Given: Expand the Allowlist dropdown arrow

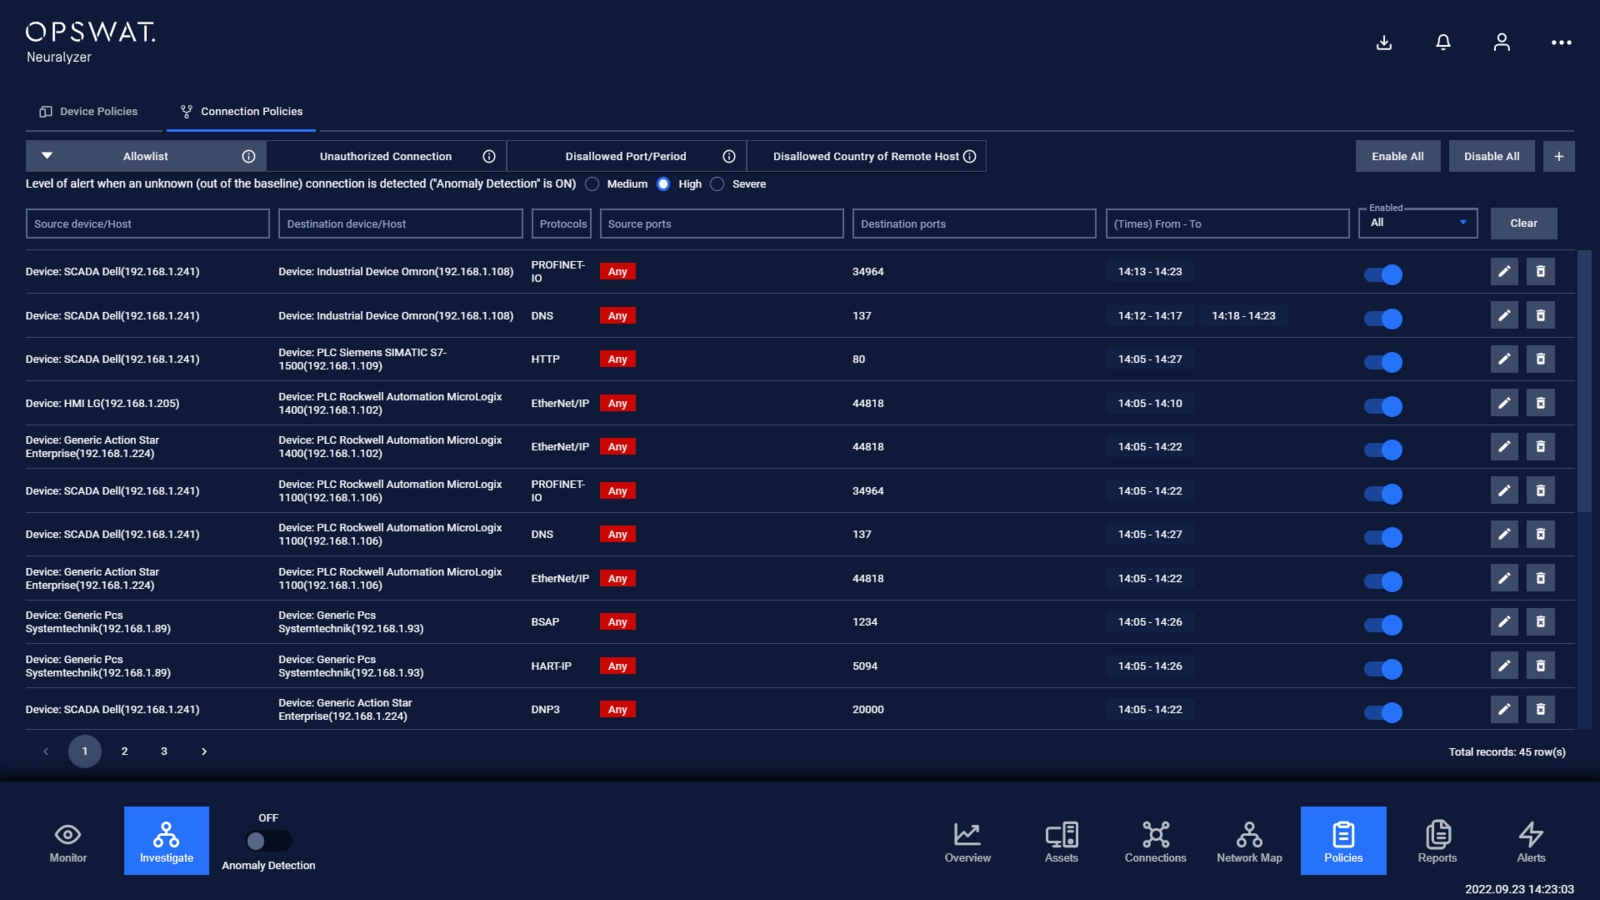Looking at the screenshot, I should point(47,156).
